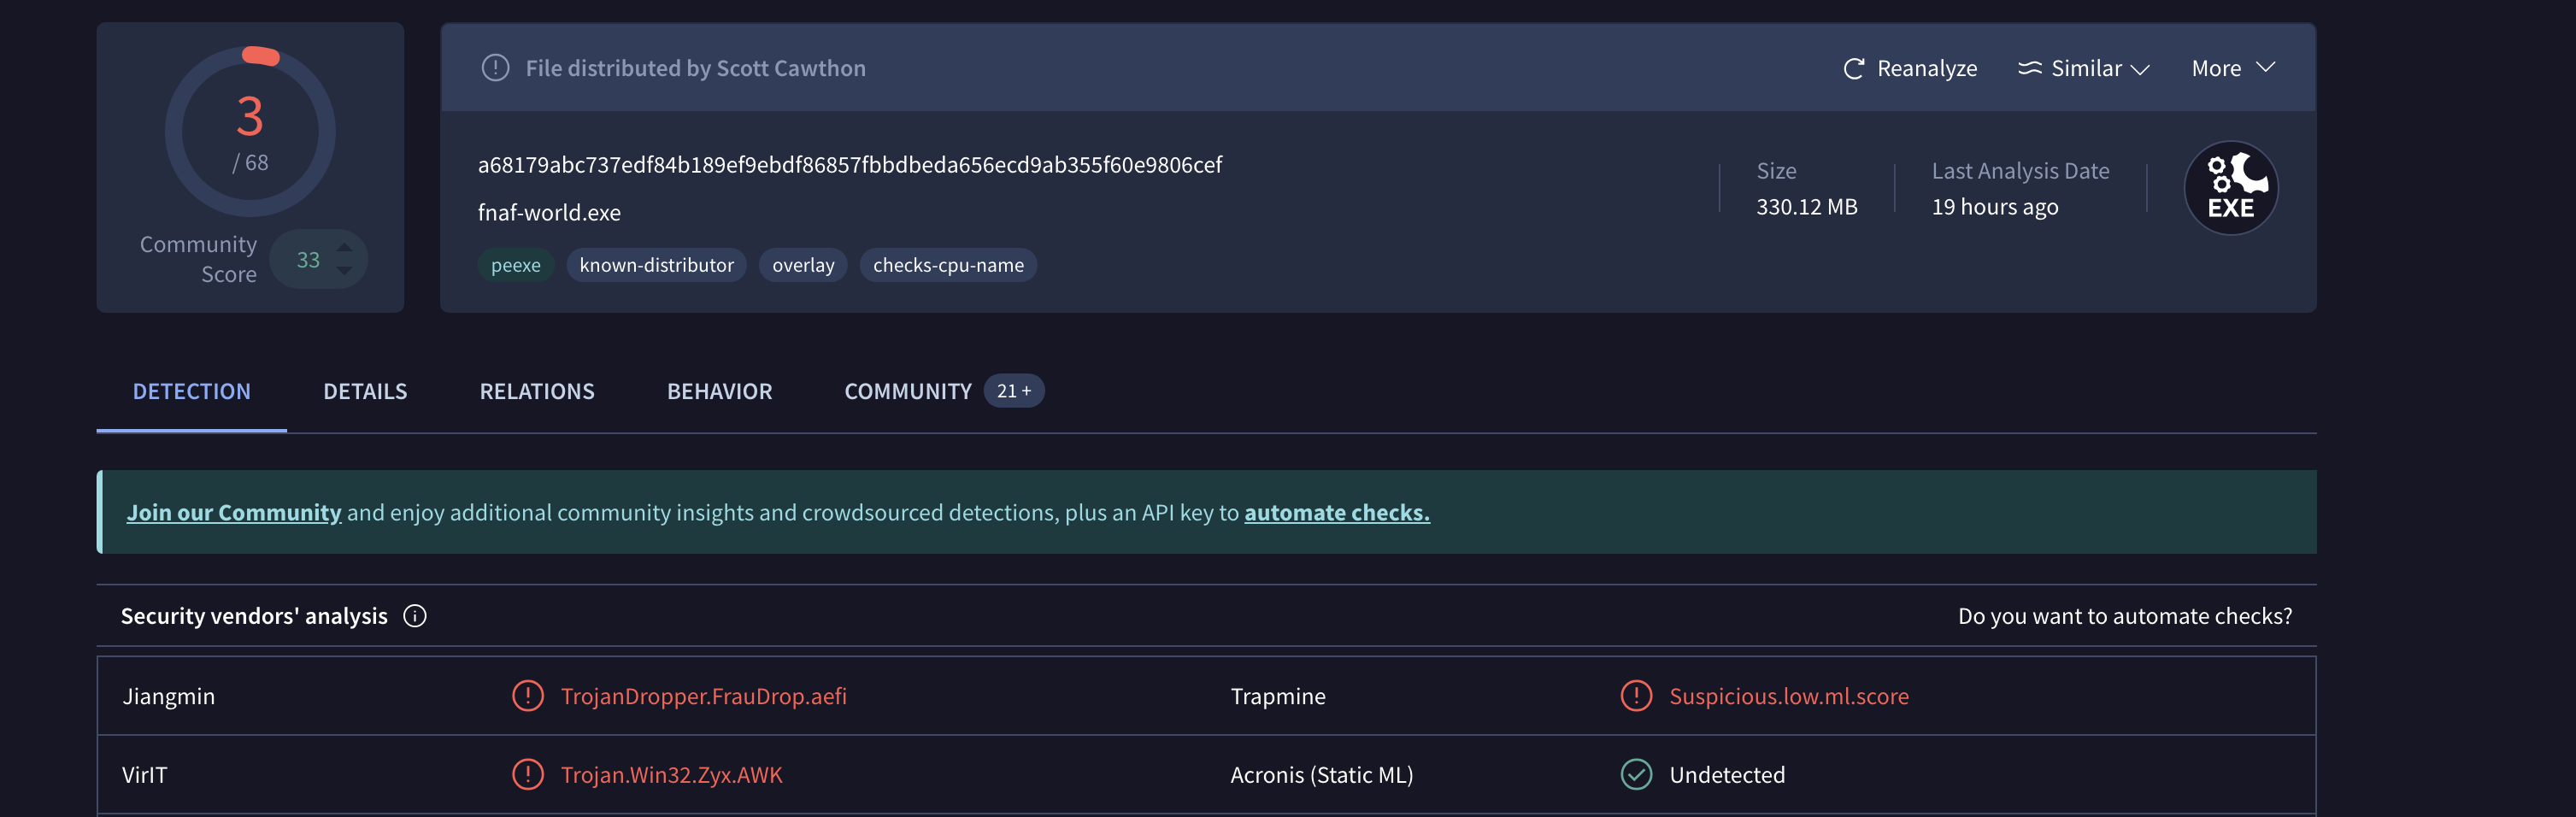
Task: Click the warning icon beside Suspicious.low.ml.score
Action: pos(1636,696)
